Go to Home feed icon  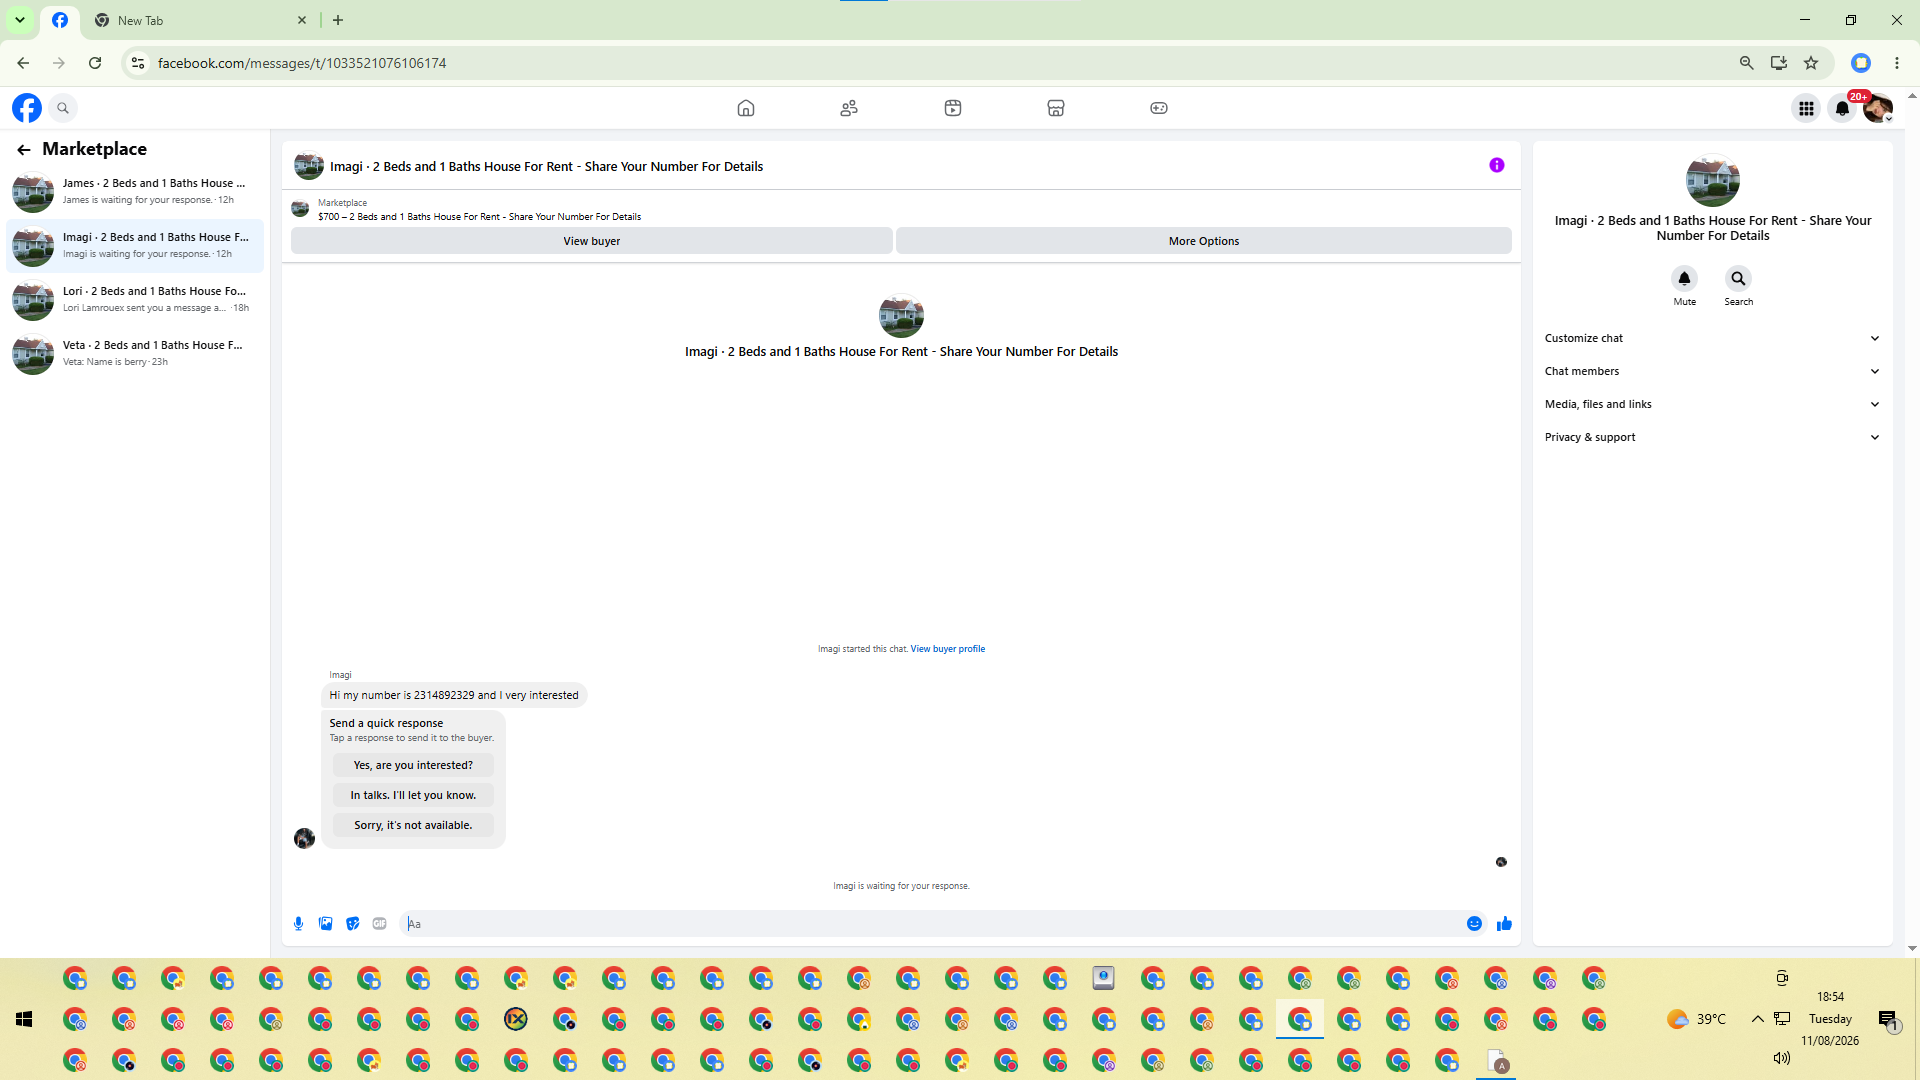pos(746,108)
